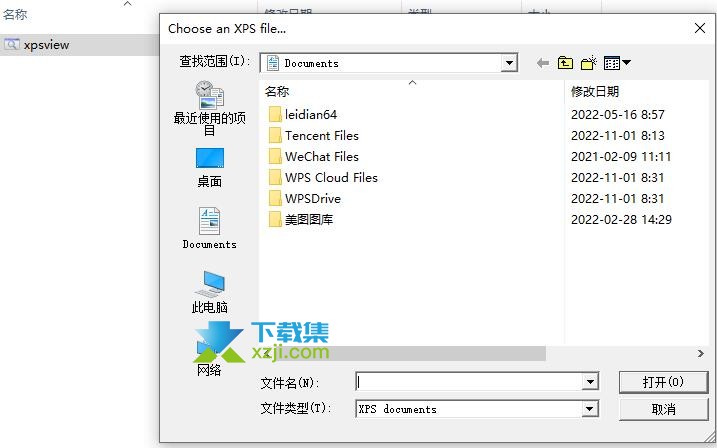Create a new folder icon

click(589, 63)
